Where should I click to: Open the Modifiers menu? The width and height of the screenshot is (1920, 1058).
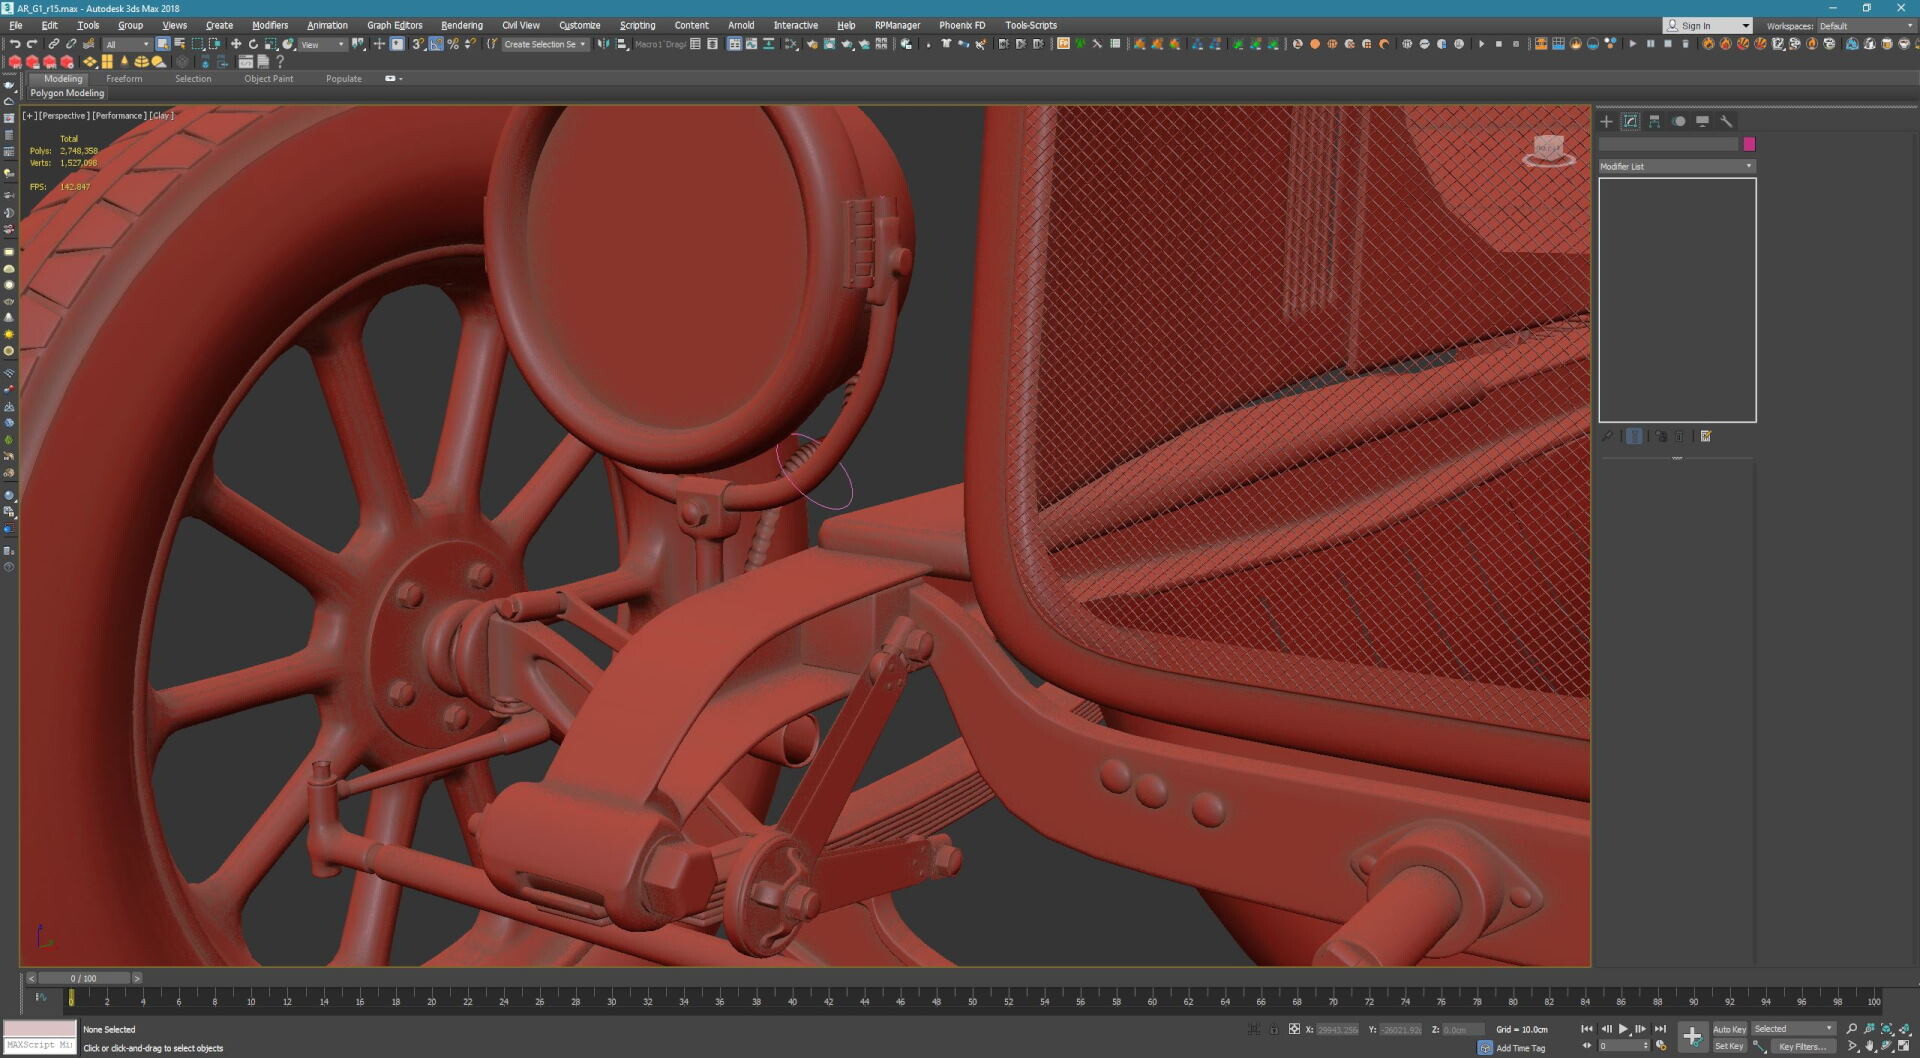point(270,25)
